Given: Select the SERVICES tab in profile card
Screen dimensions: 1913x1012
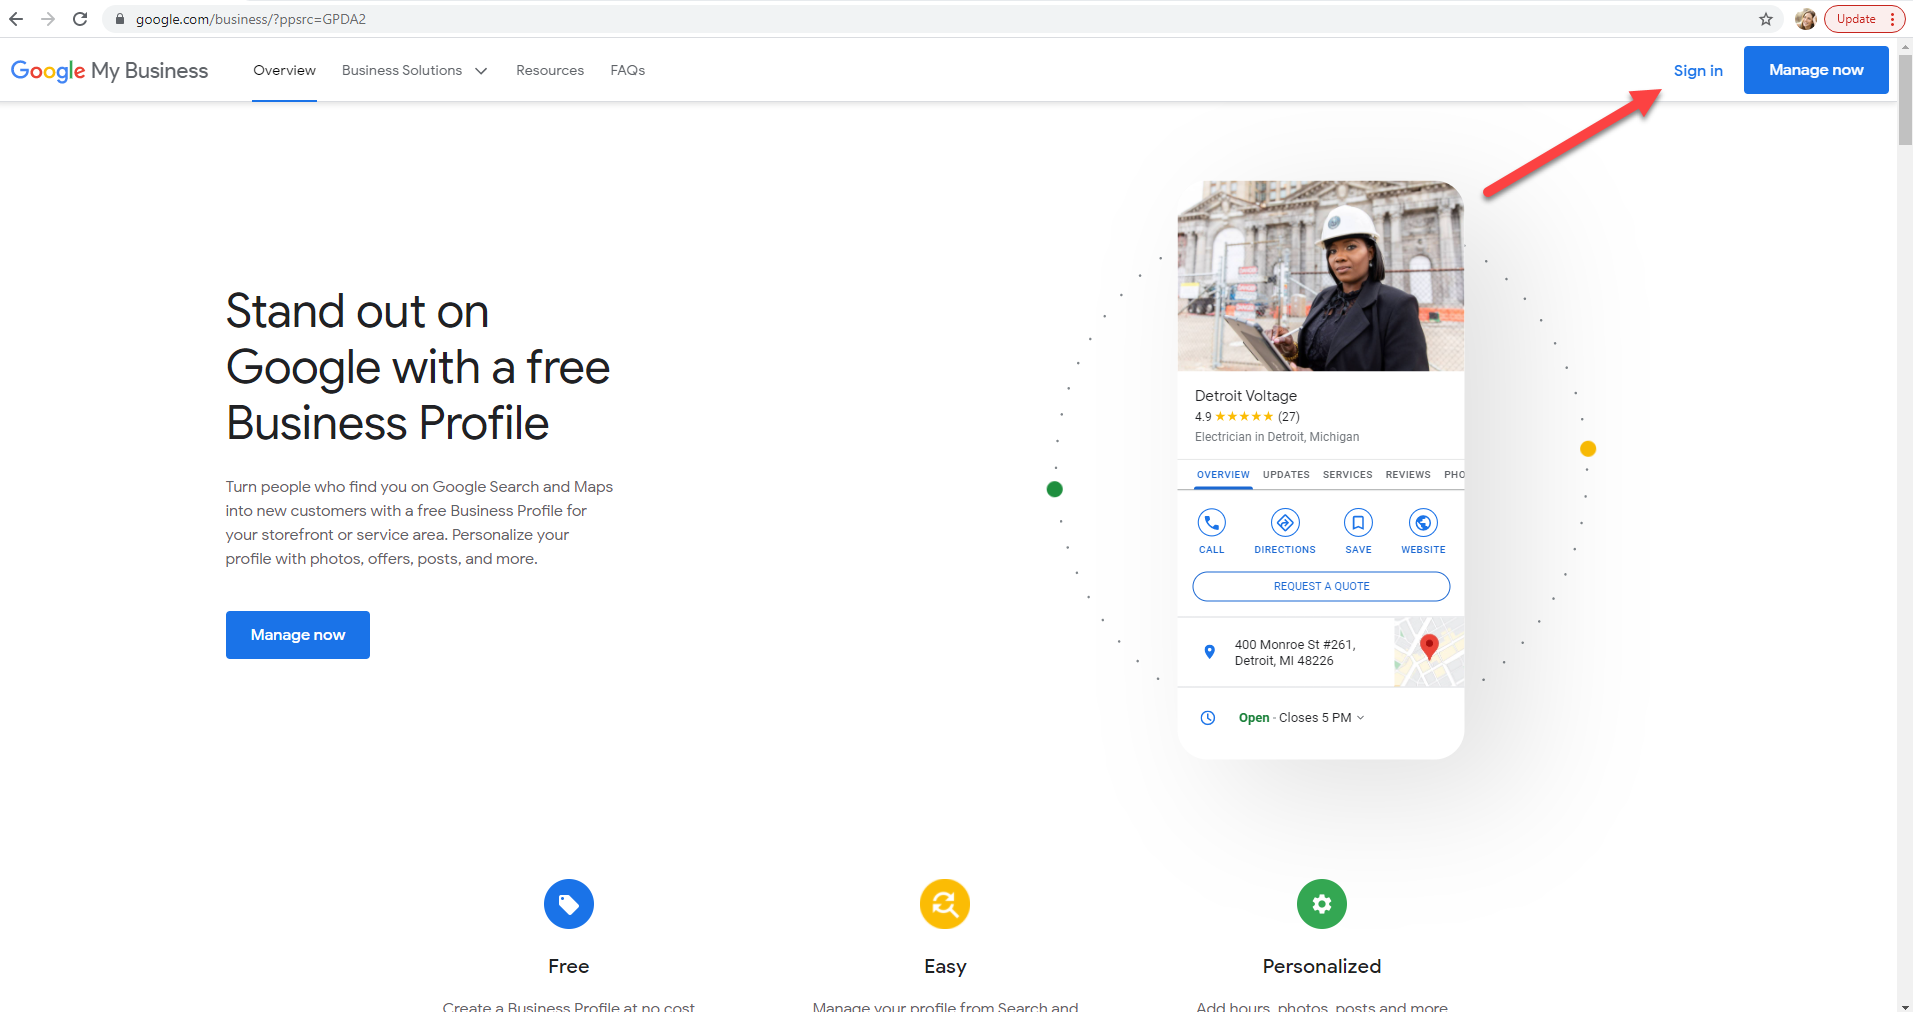Looking at the screenshot, I should pos(1347,475).
